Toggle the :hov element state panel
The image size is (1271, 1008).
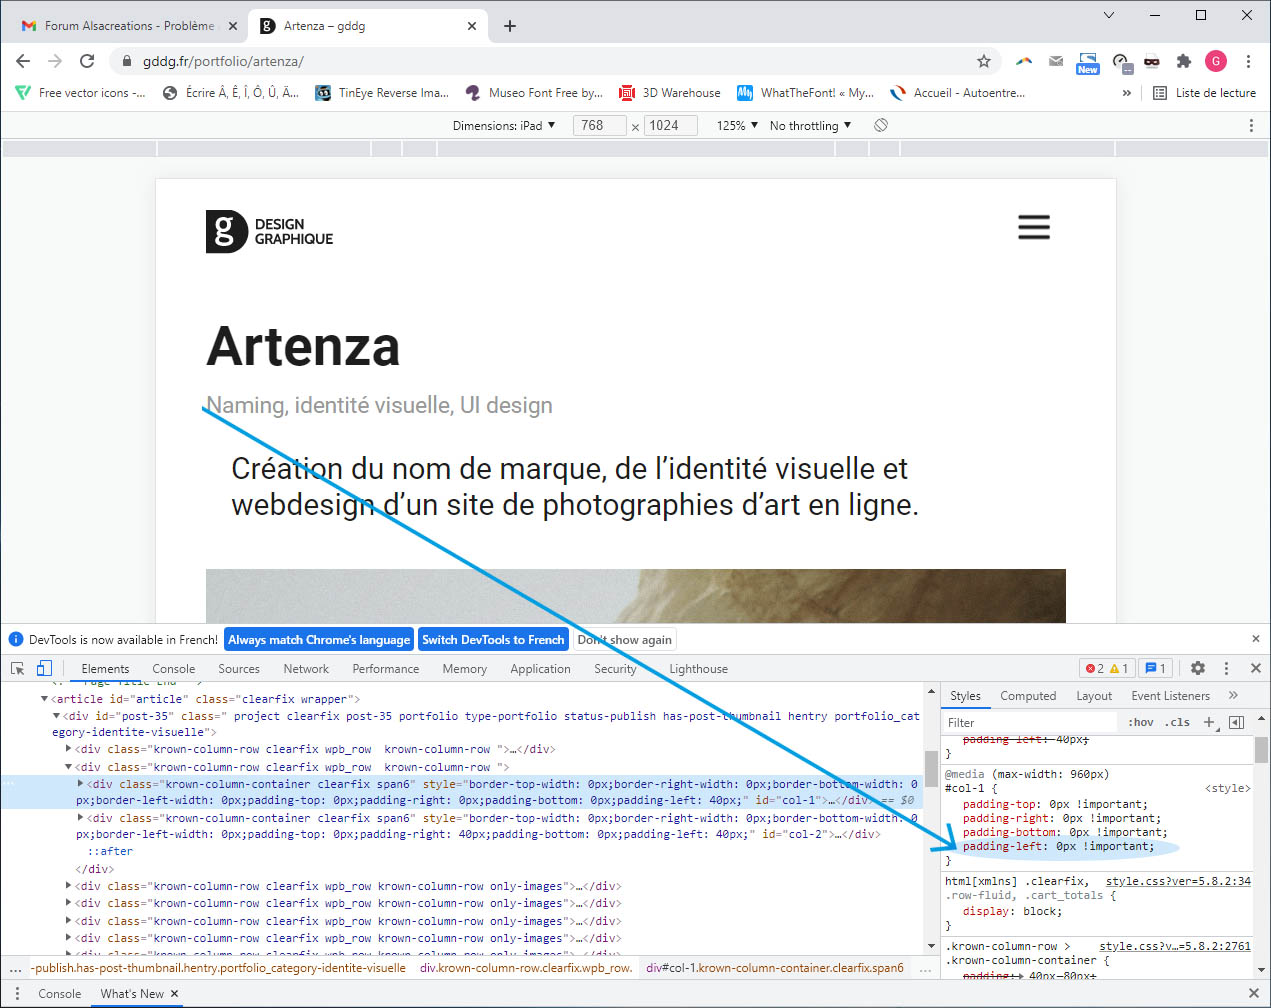pyautogui.click(x=1140, y=722)
